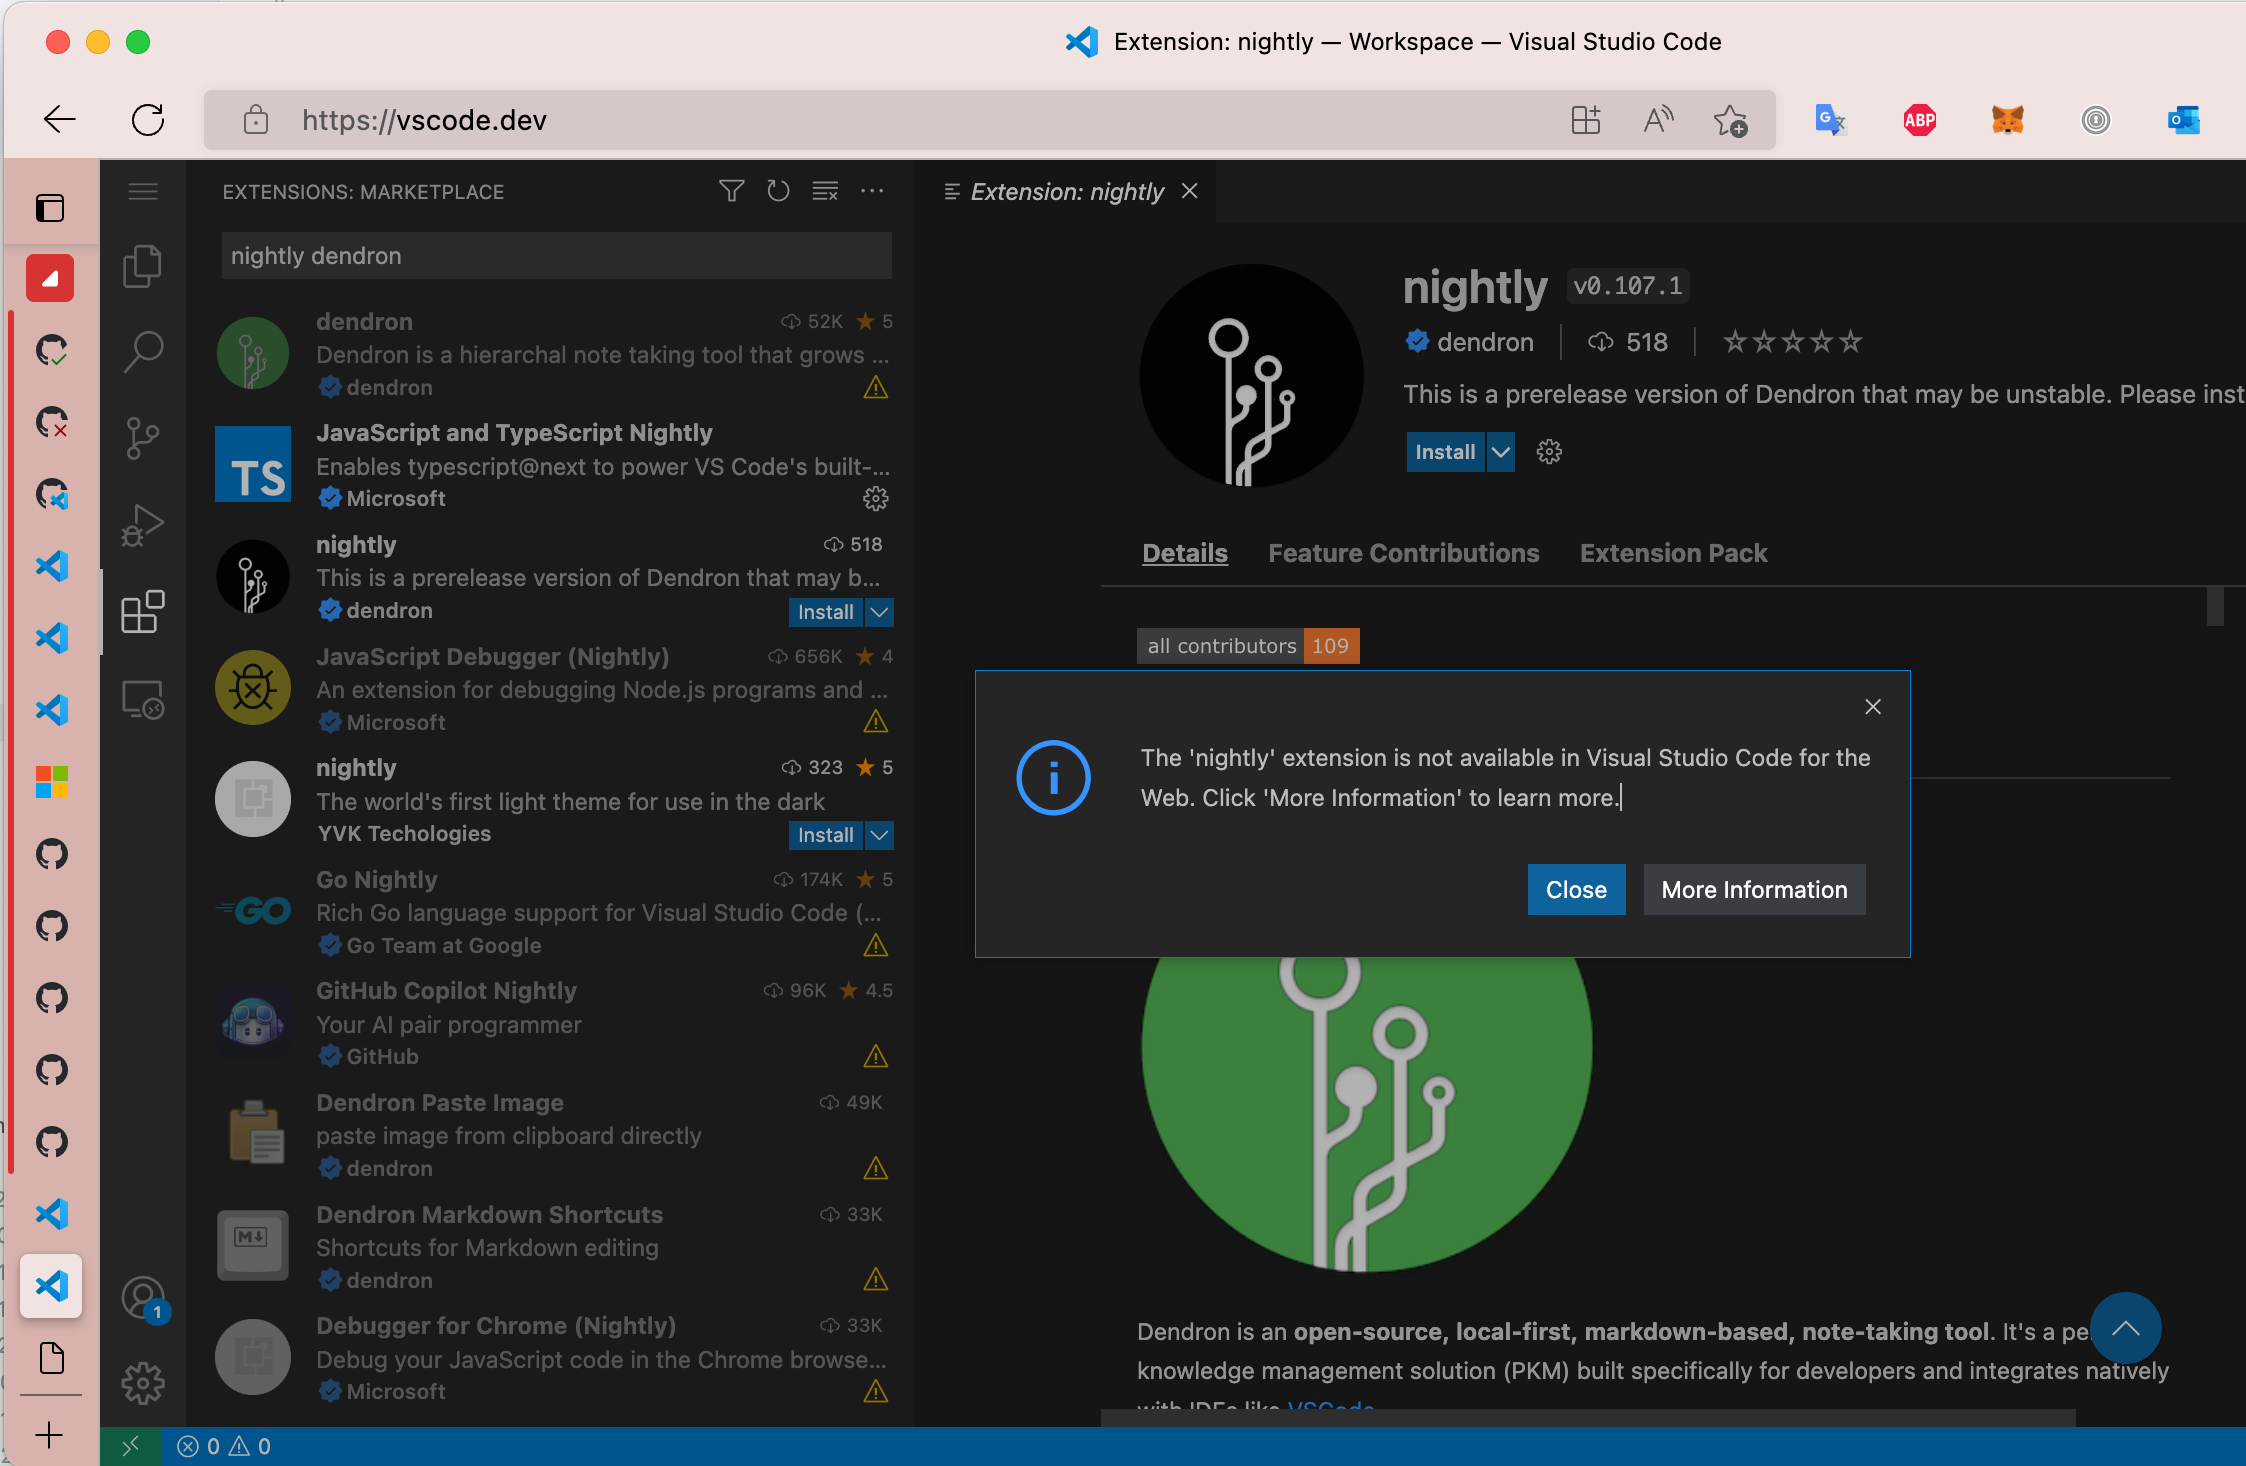Open Search view in activity bar

pos(142,352)
